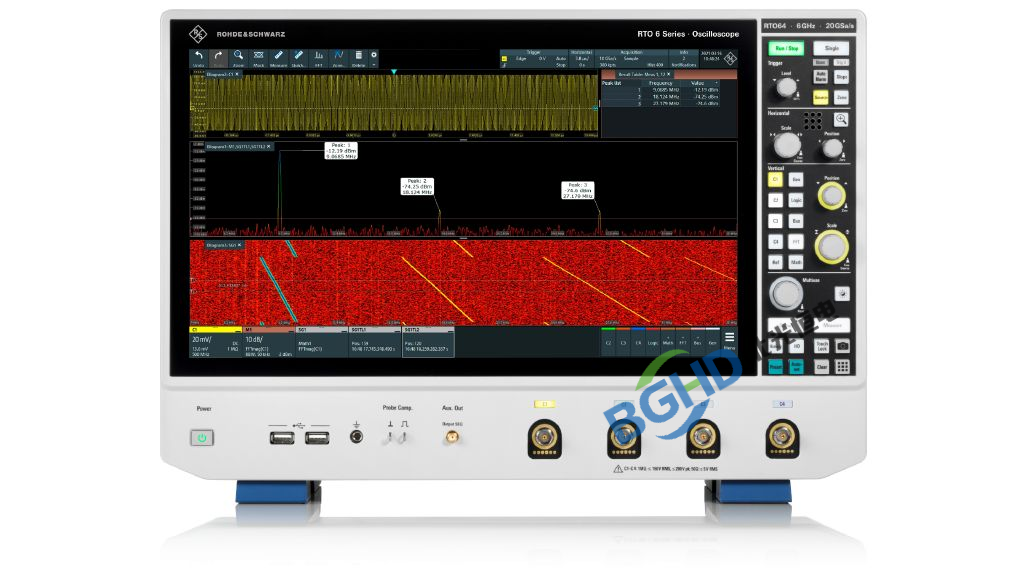Click the Peak 2 marker label
This screenshot has height=576, width=1024.
[x=417, y=187]
